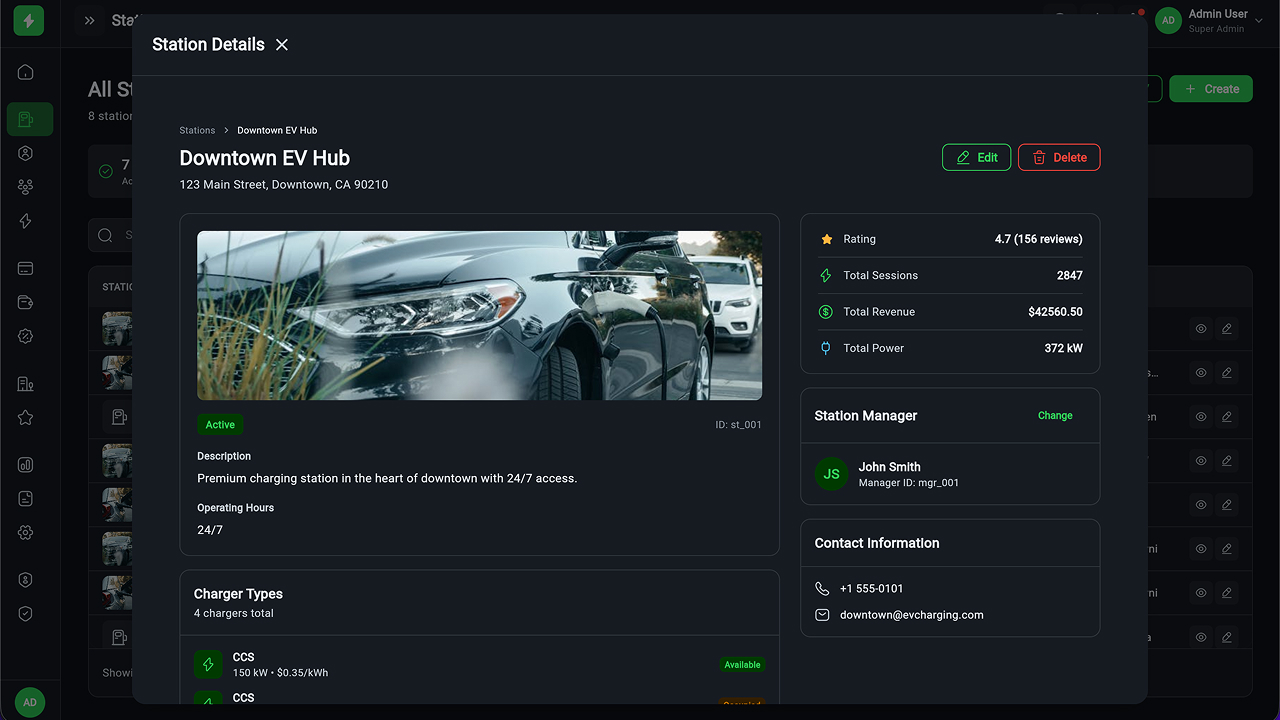1280x720 pixels.
Task: Close the Station Details panel
Action: tap(282, 45)
